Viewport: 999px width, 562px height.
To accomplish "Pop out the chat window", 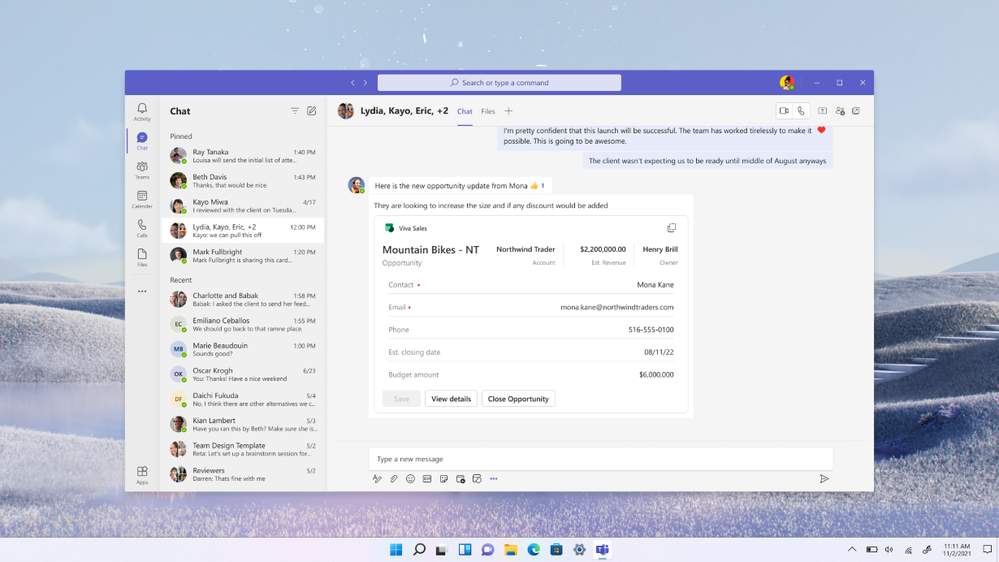I will [x=856, y=111].
